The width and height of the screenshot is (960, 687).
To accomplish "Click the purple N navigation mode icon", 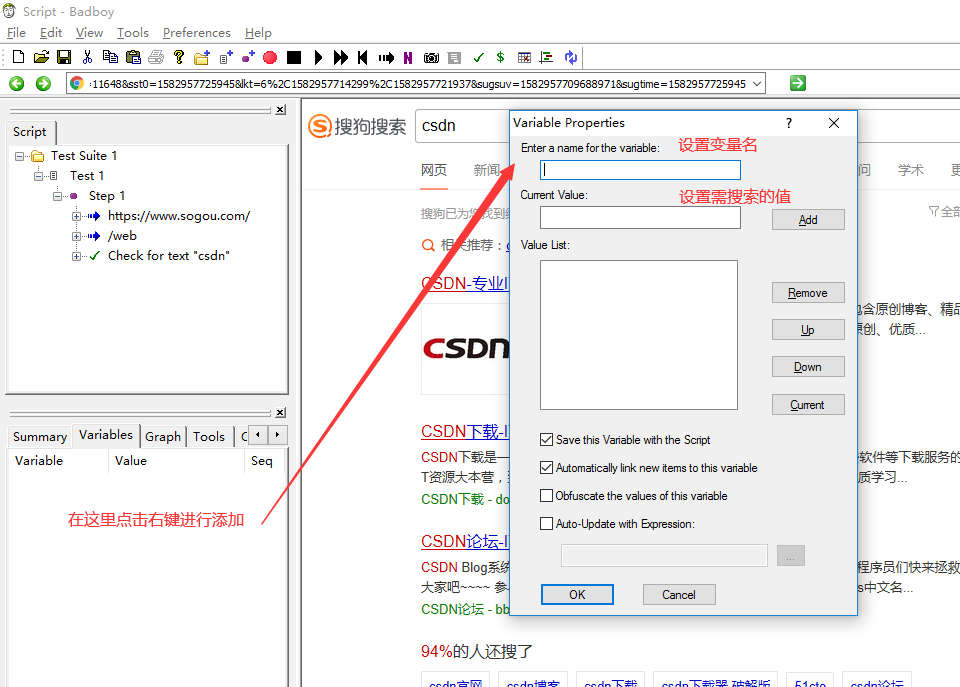I will [x=408, y=58].
